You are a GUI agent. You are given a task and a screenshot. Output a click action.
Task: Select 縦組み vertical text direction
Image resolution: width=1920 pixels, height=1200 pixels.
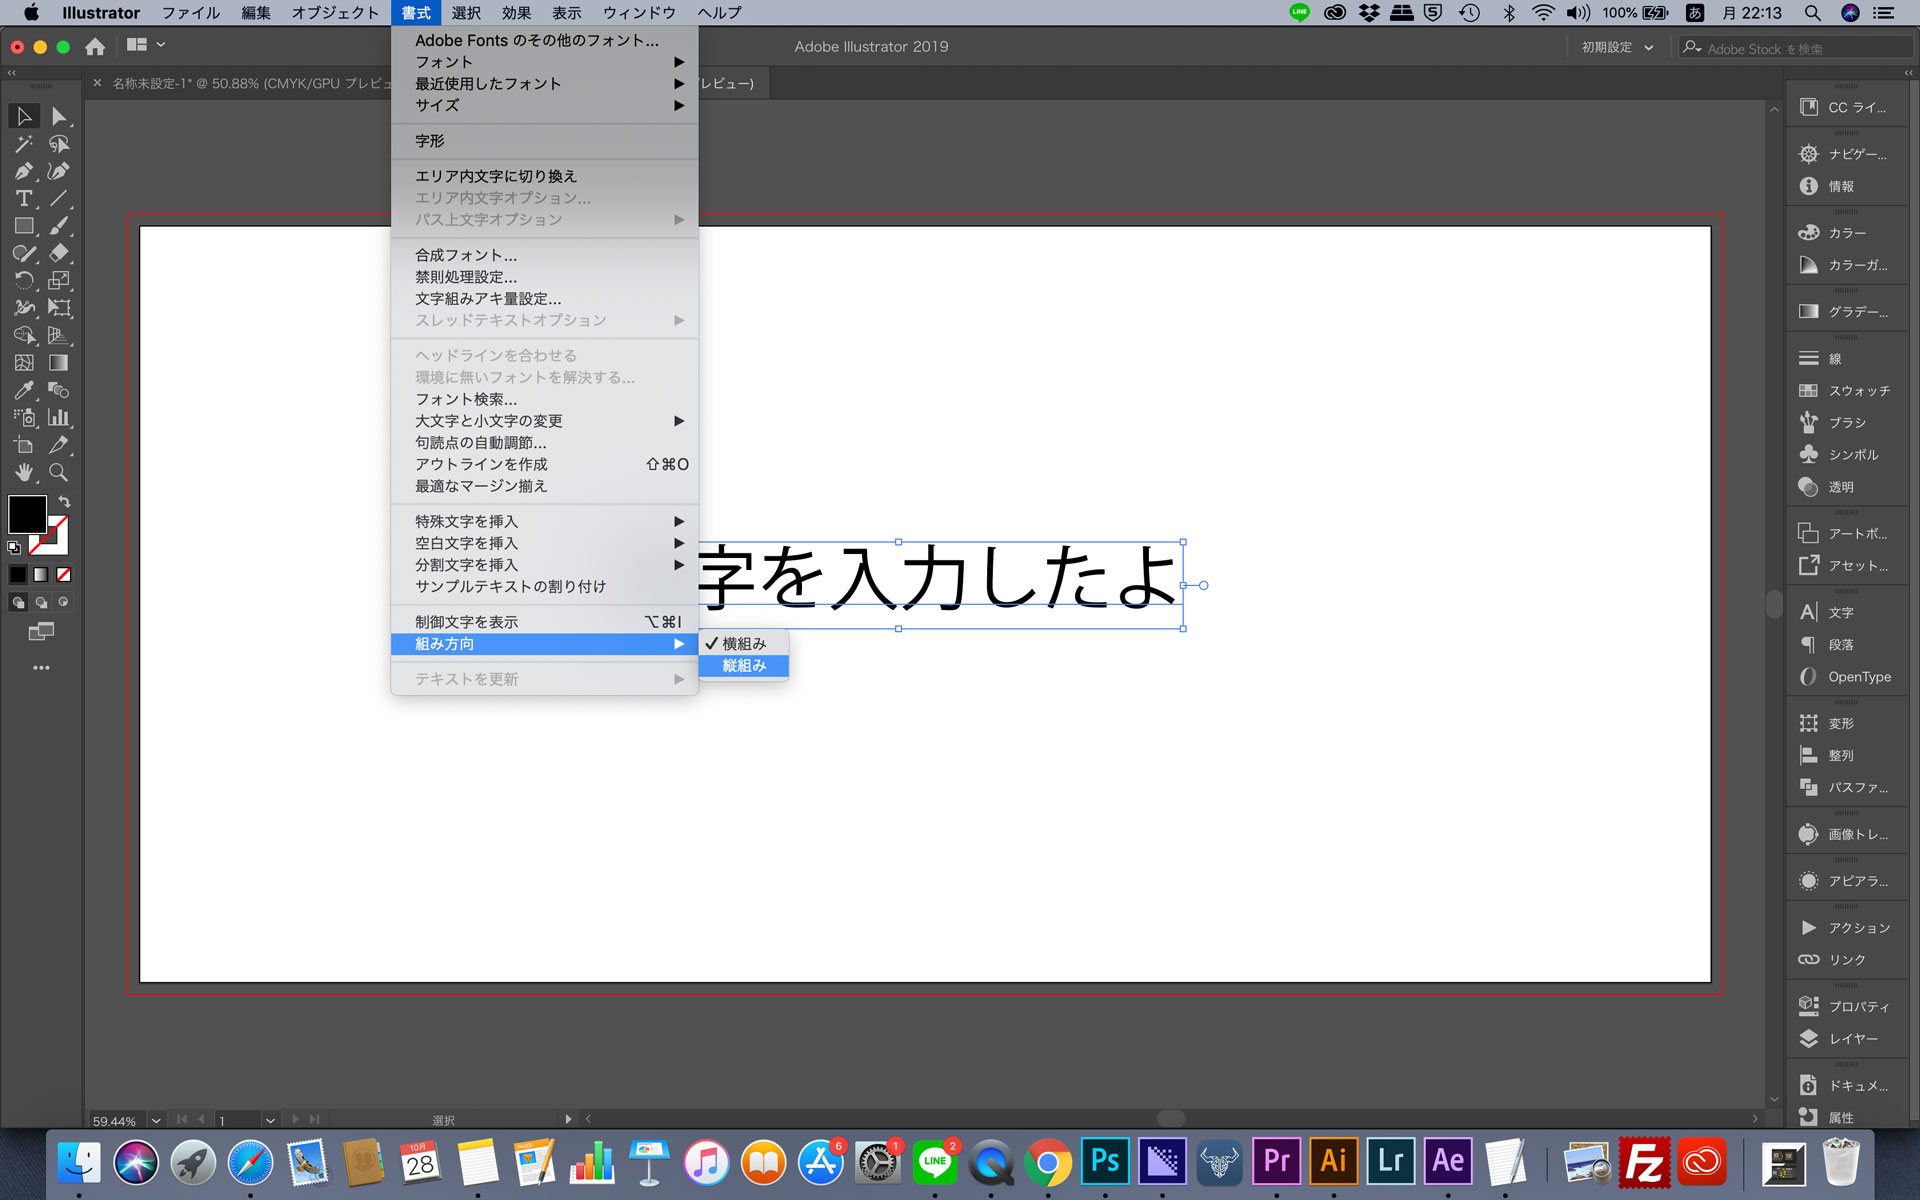point(744,665)
